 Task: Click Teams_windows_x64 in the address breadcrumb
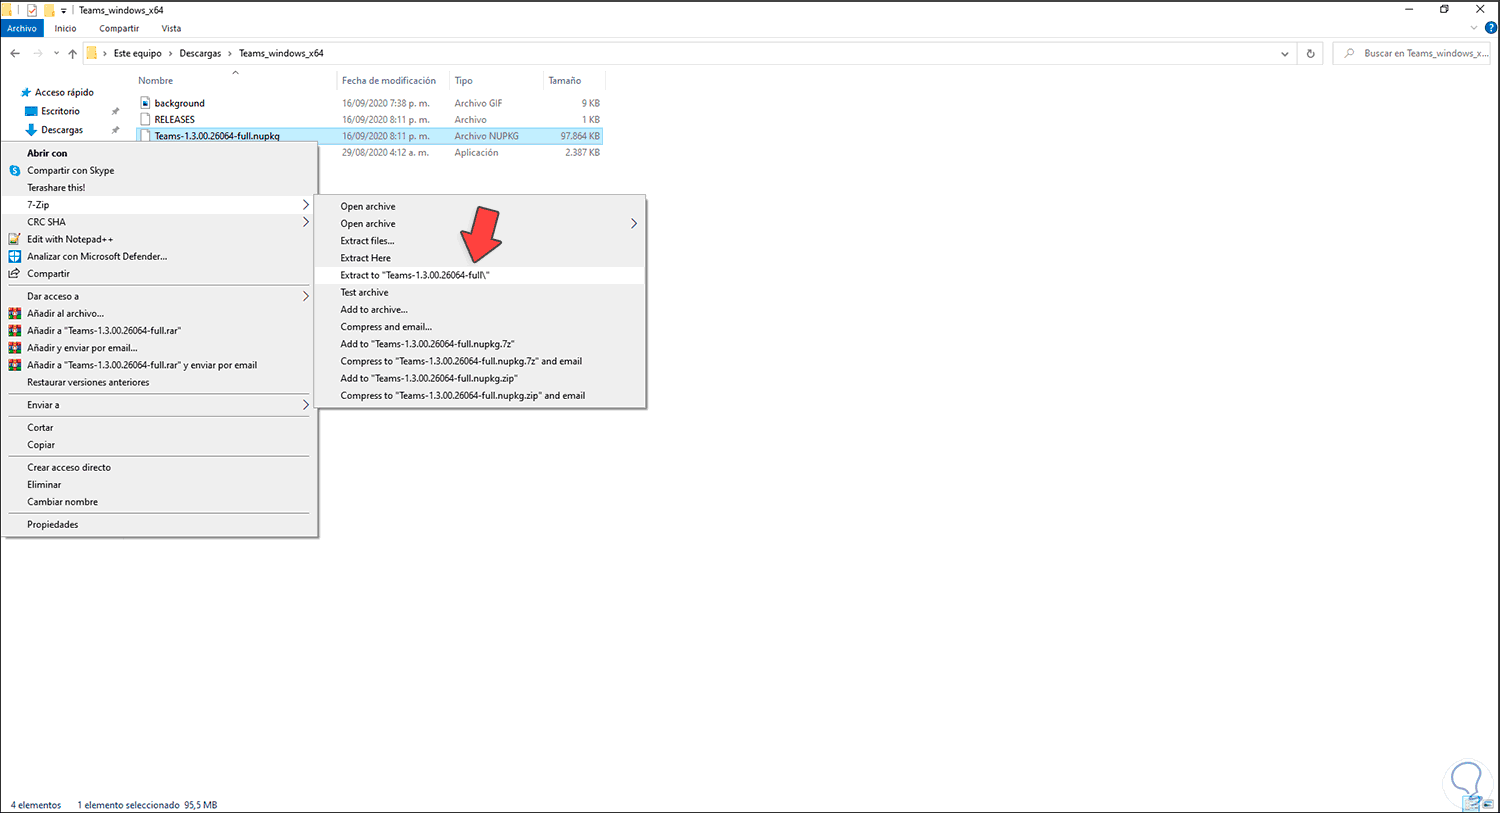tap(281, 53)
